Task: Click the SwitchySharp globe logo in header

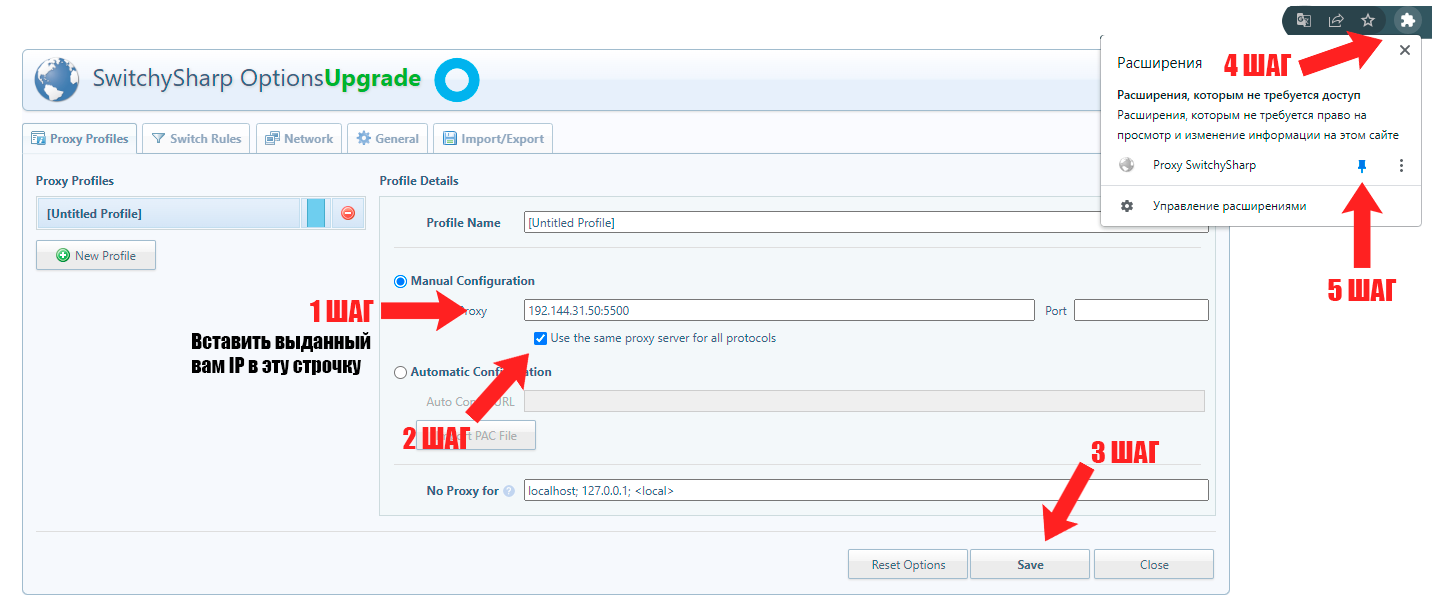Action: (57, 80)
